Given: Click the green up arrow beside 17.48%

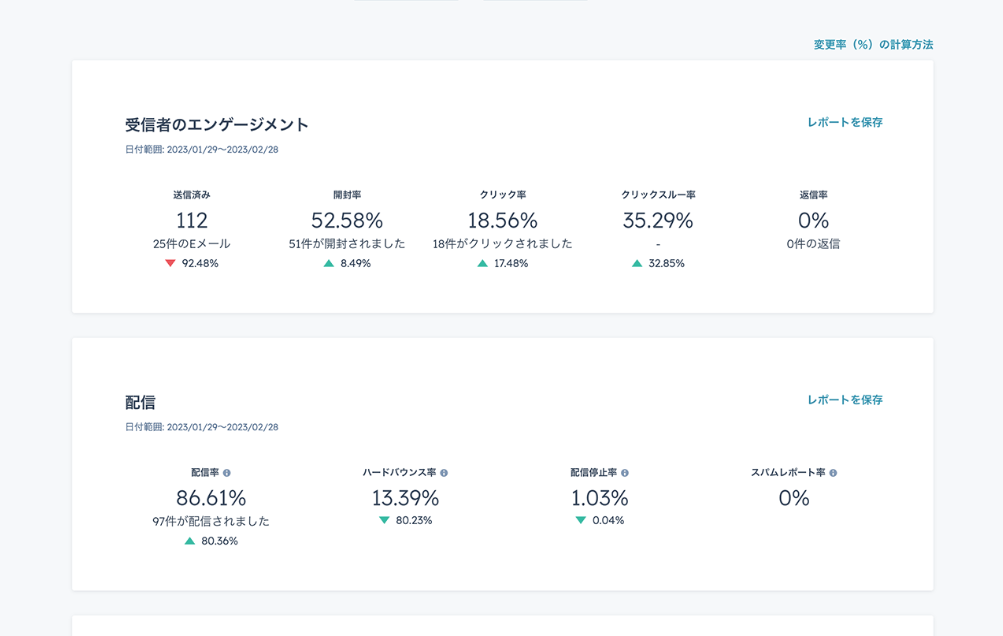Looking at the screenshot, I should [482, 263].
